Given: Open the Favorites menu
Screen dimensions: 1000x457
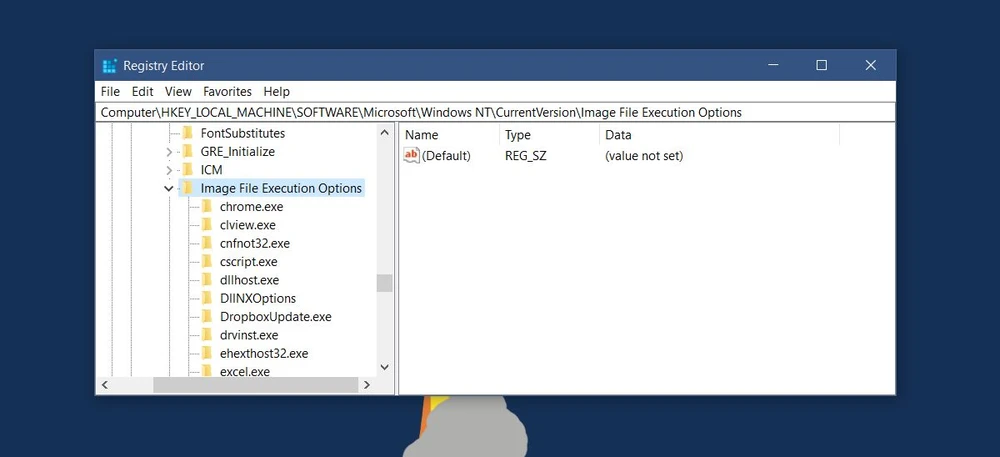Looking at the screenshot, I should point(227,92).
